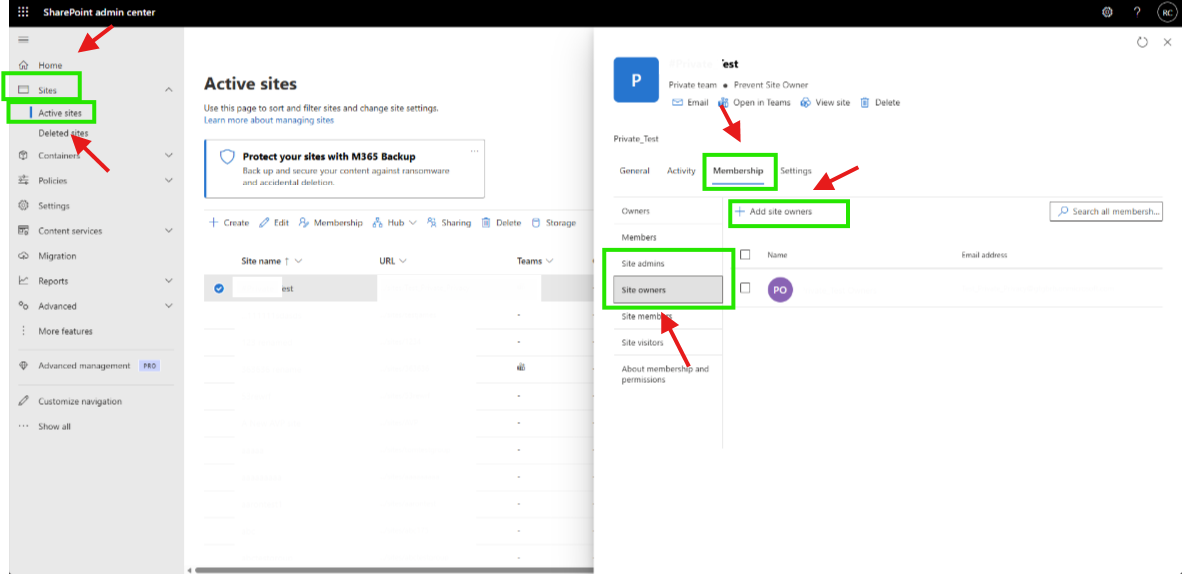
Task: Click the Create site toolbar button
Action: [x=228, y=223]
